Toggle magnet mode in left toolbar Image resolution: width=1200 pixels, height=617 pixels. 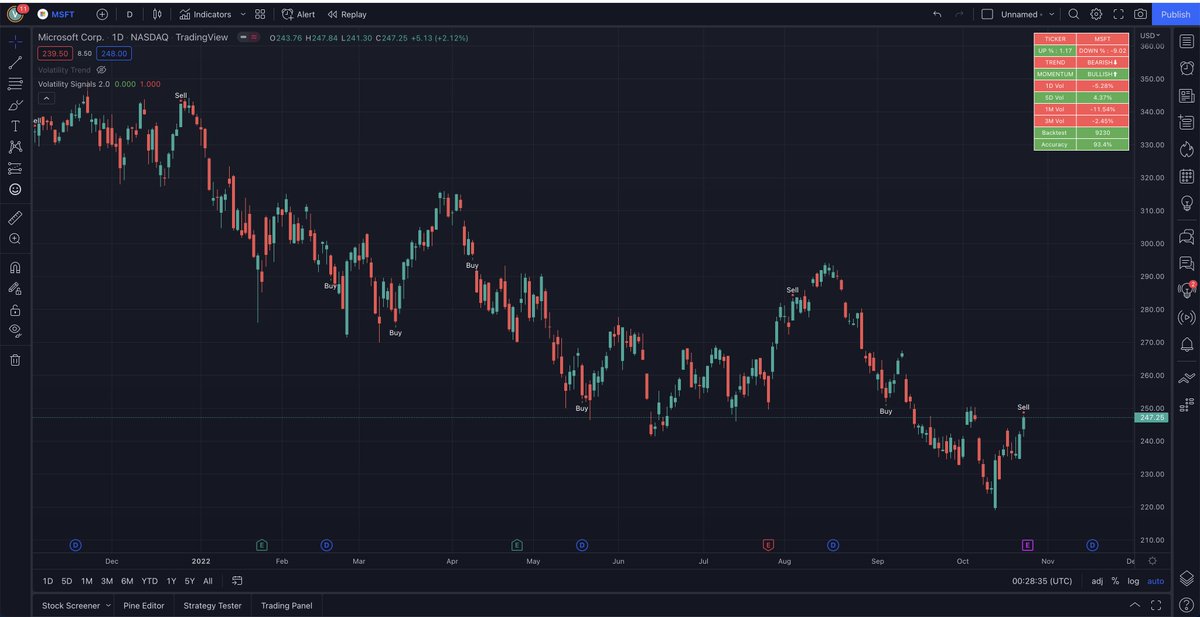point(15,267)
